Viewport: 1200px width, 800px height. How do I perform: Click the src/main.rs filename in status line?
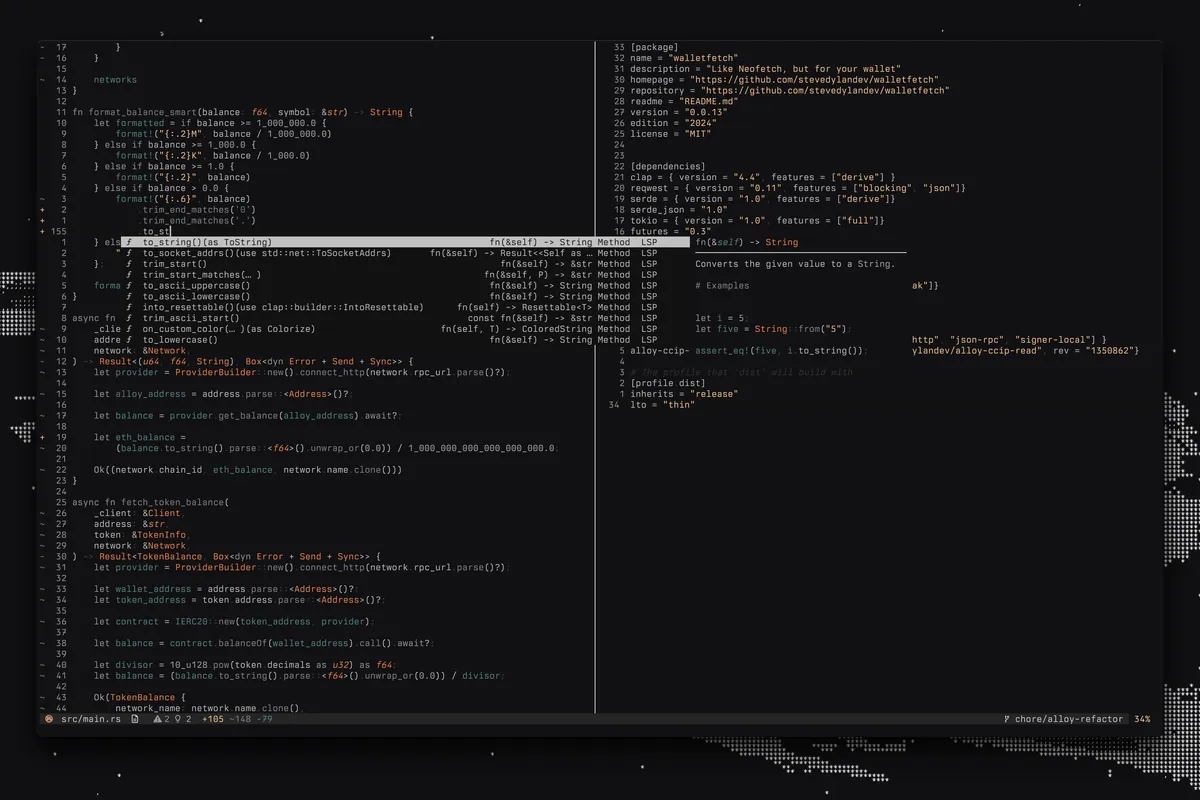coord(90,719)
